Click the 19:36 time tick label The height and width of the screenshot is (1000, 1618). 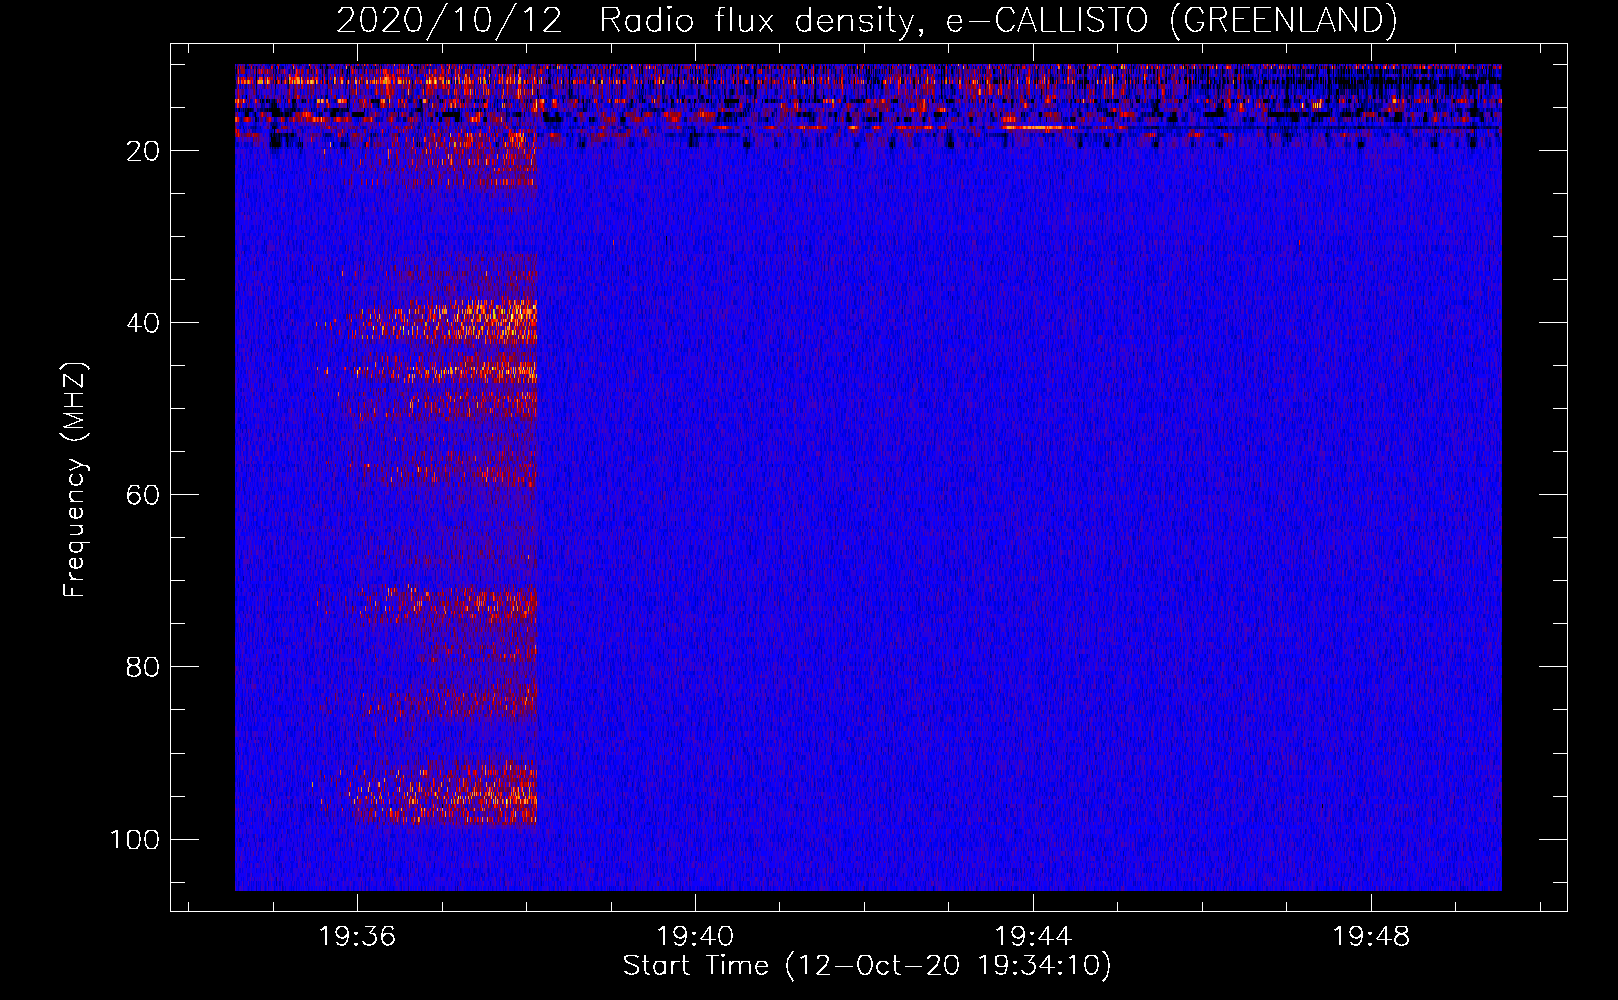pyautogui.click(x=357, y=936)
